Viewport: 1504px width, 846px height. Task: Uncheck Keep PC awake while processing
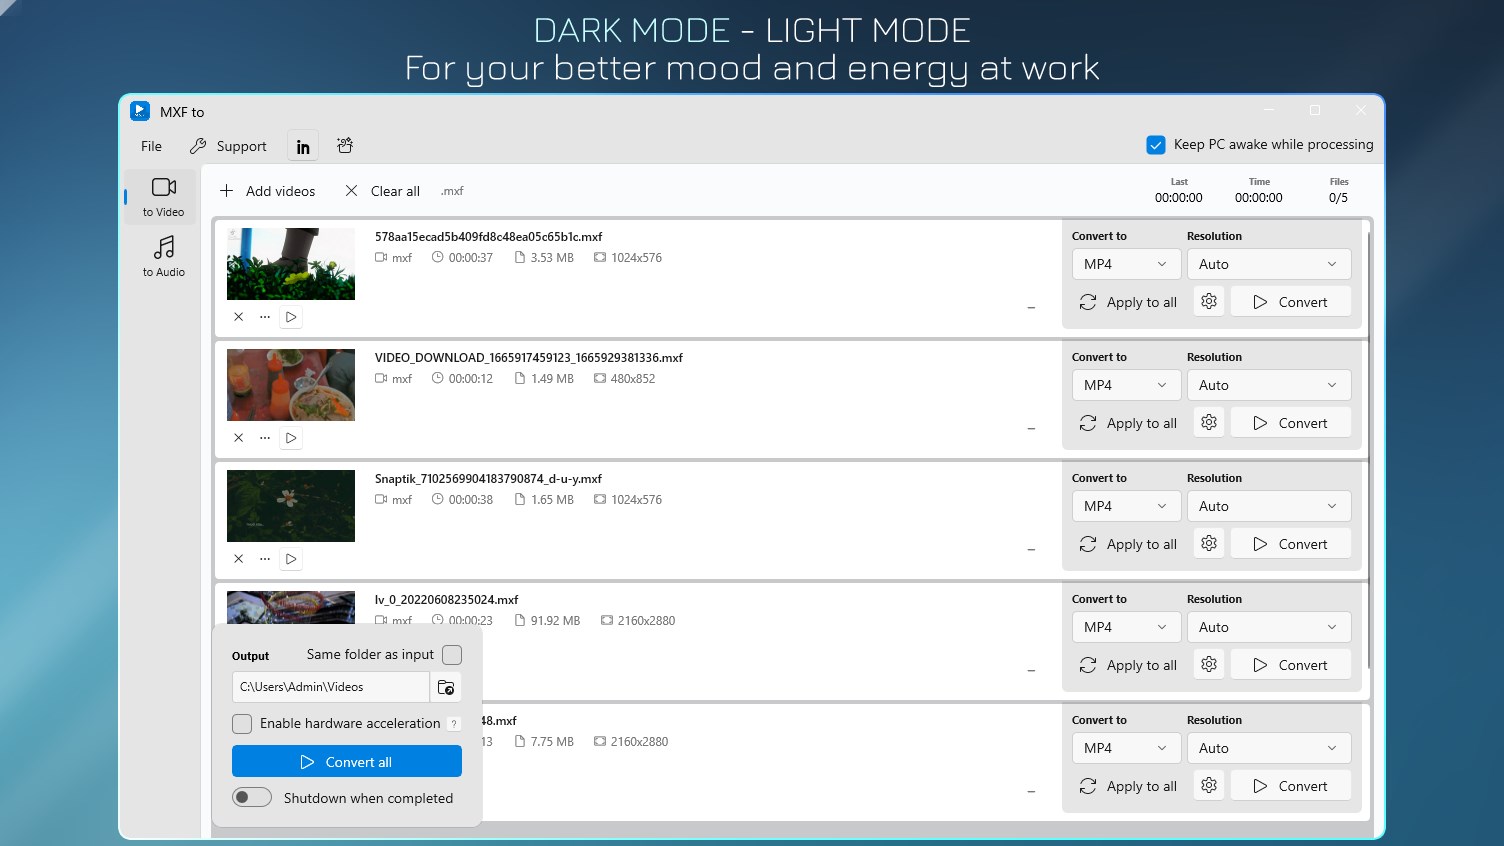1156,145
